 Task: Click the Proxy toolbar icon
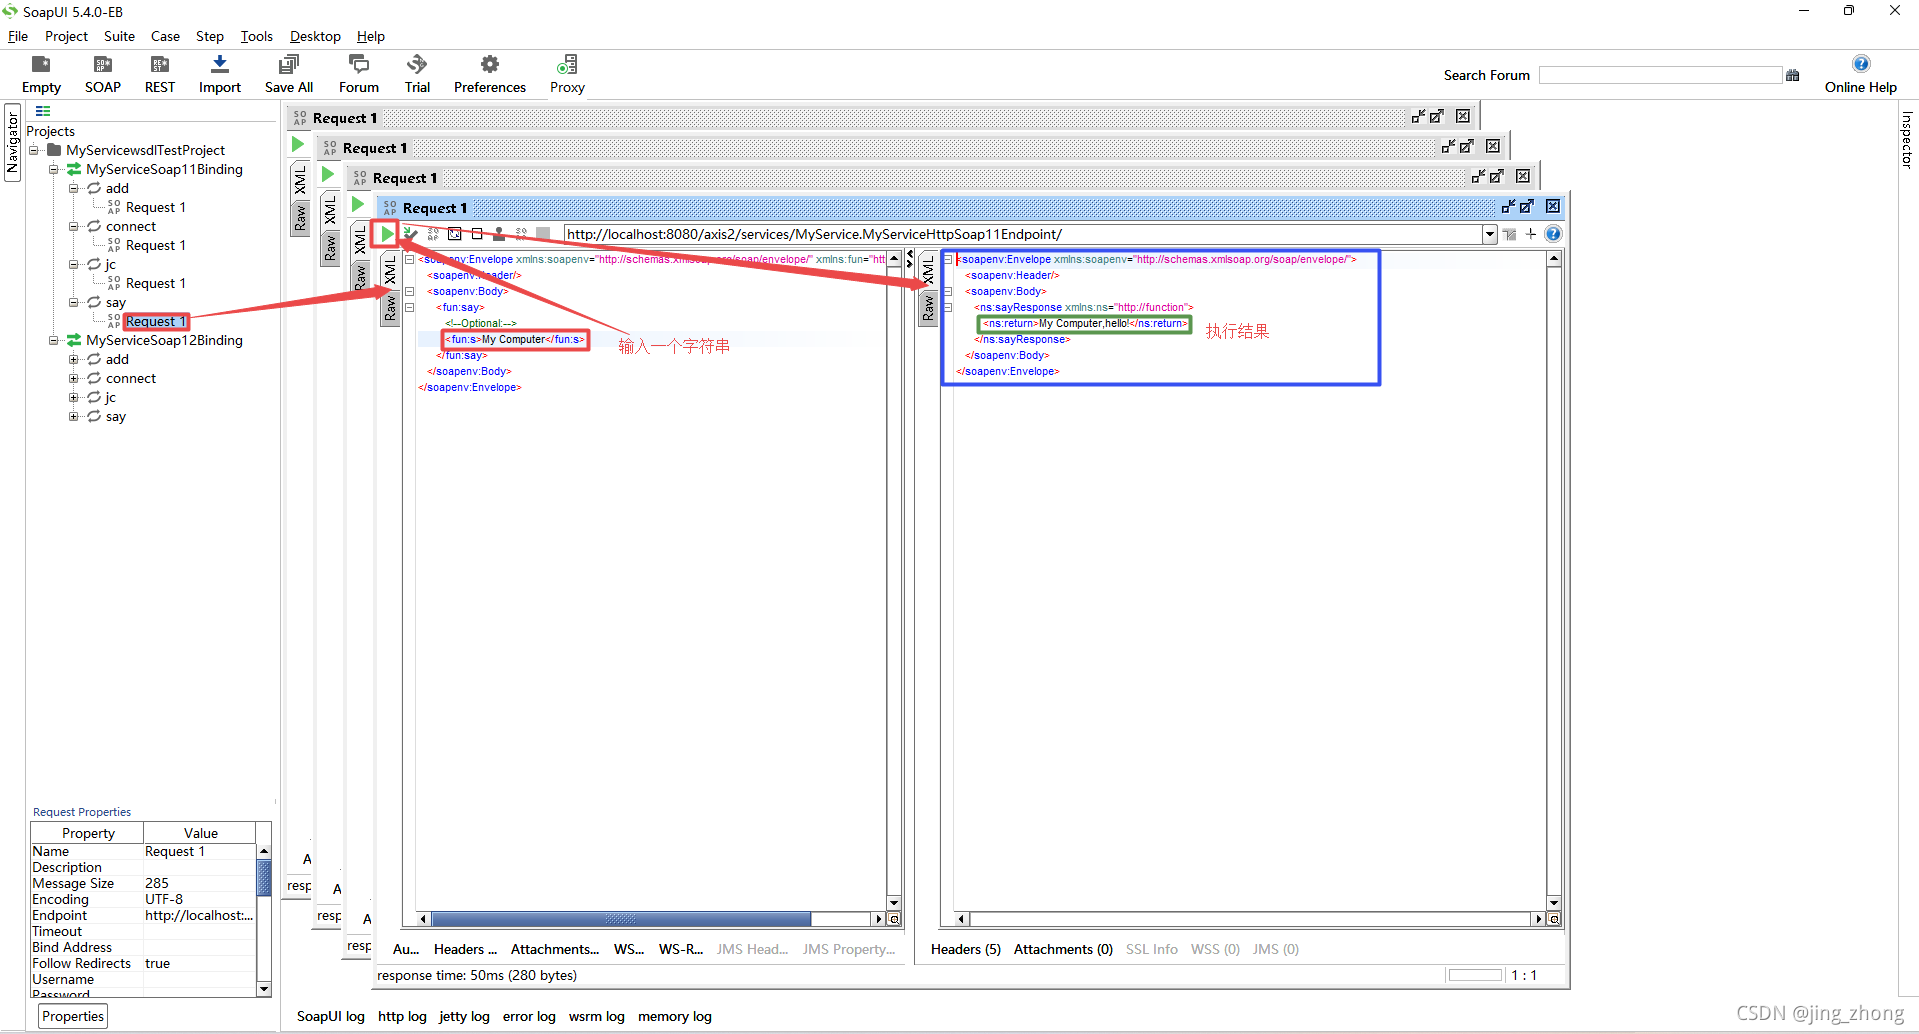coord(567,65)
